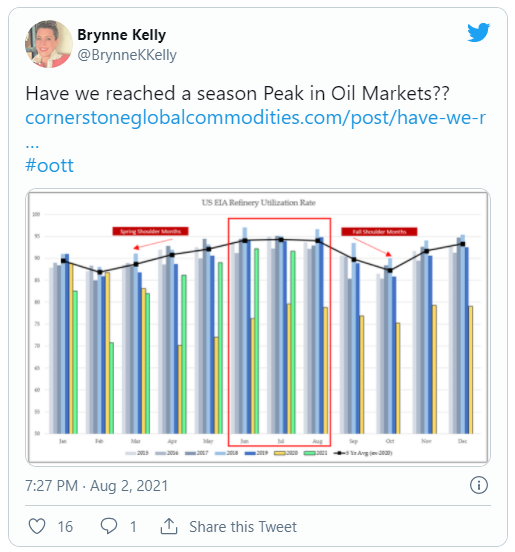Click the Brynne Kelly display name
The width and height of the screenshot is (515, 552).
pos(121,35)
